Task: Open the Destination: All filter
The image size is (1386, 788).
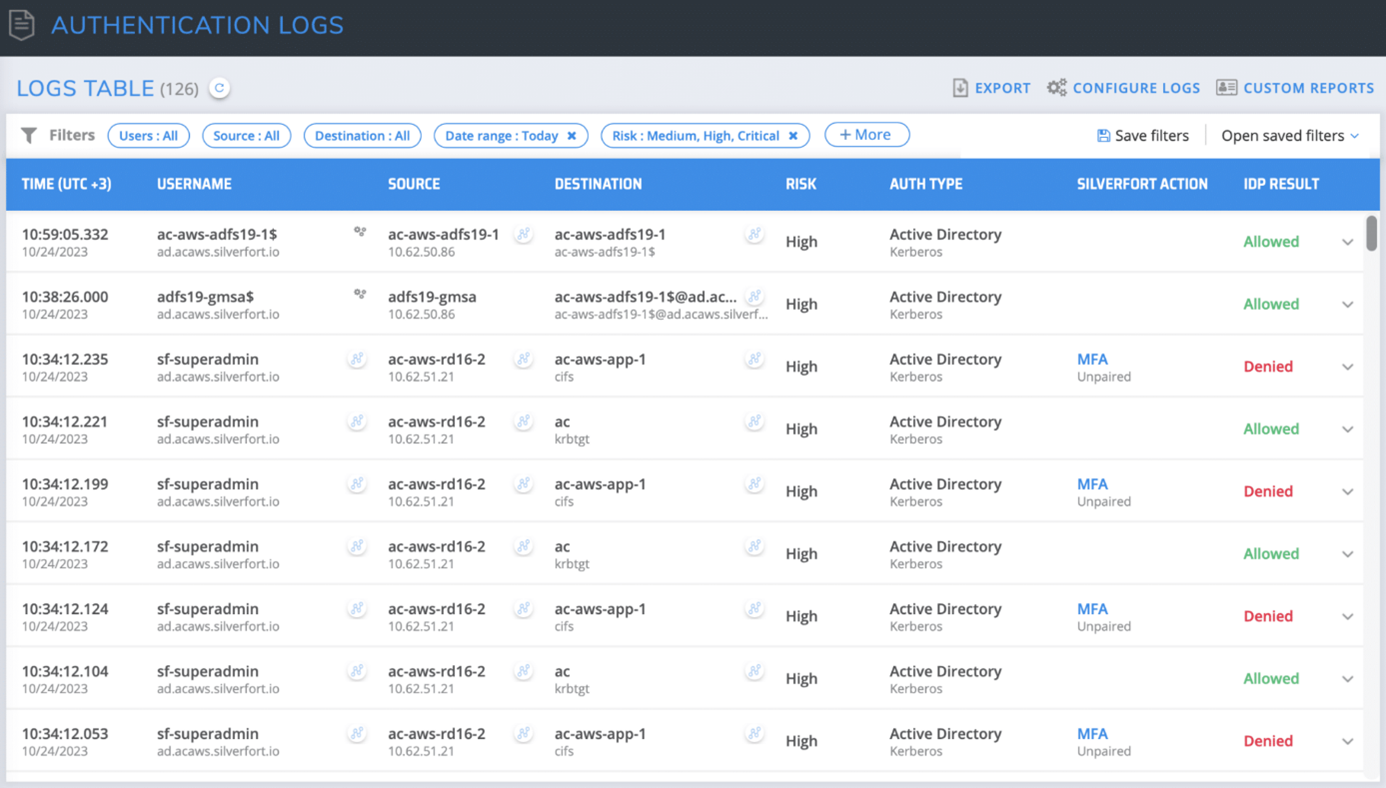Action: tap(362, 135)
